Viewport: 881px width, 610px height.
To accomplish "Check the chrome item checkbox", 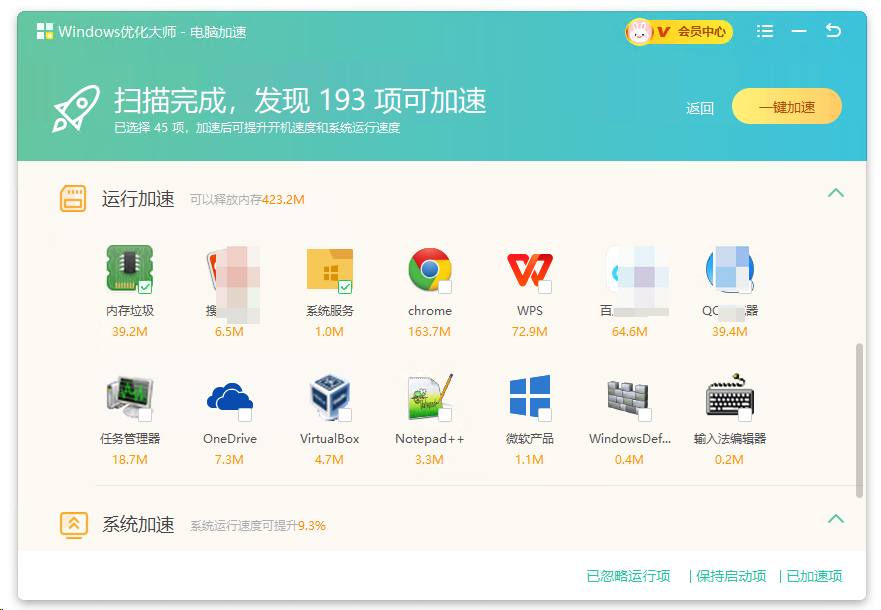I will [x=445, y=287].
